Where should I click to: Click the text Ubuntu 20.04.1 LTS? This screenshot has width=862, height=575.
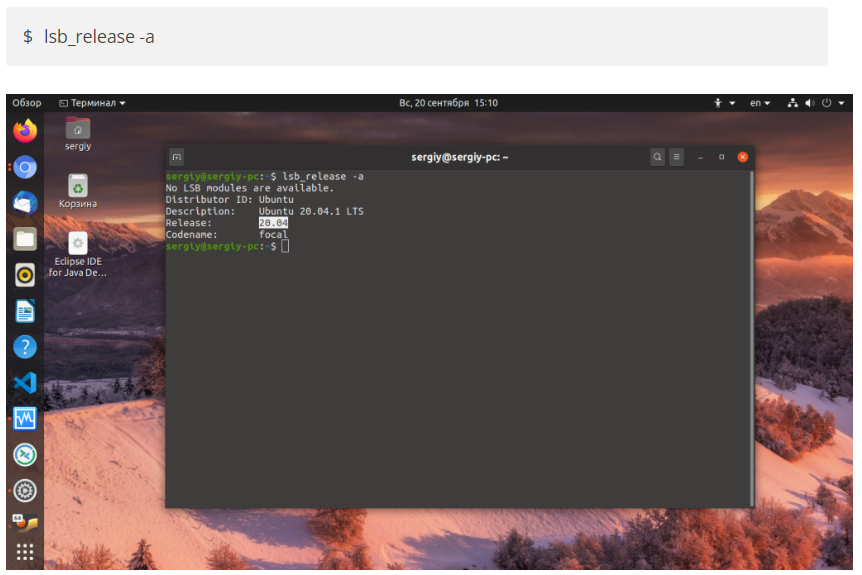click(x=311, y=211)
